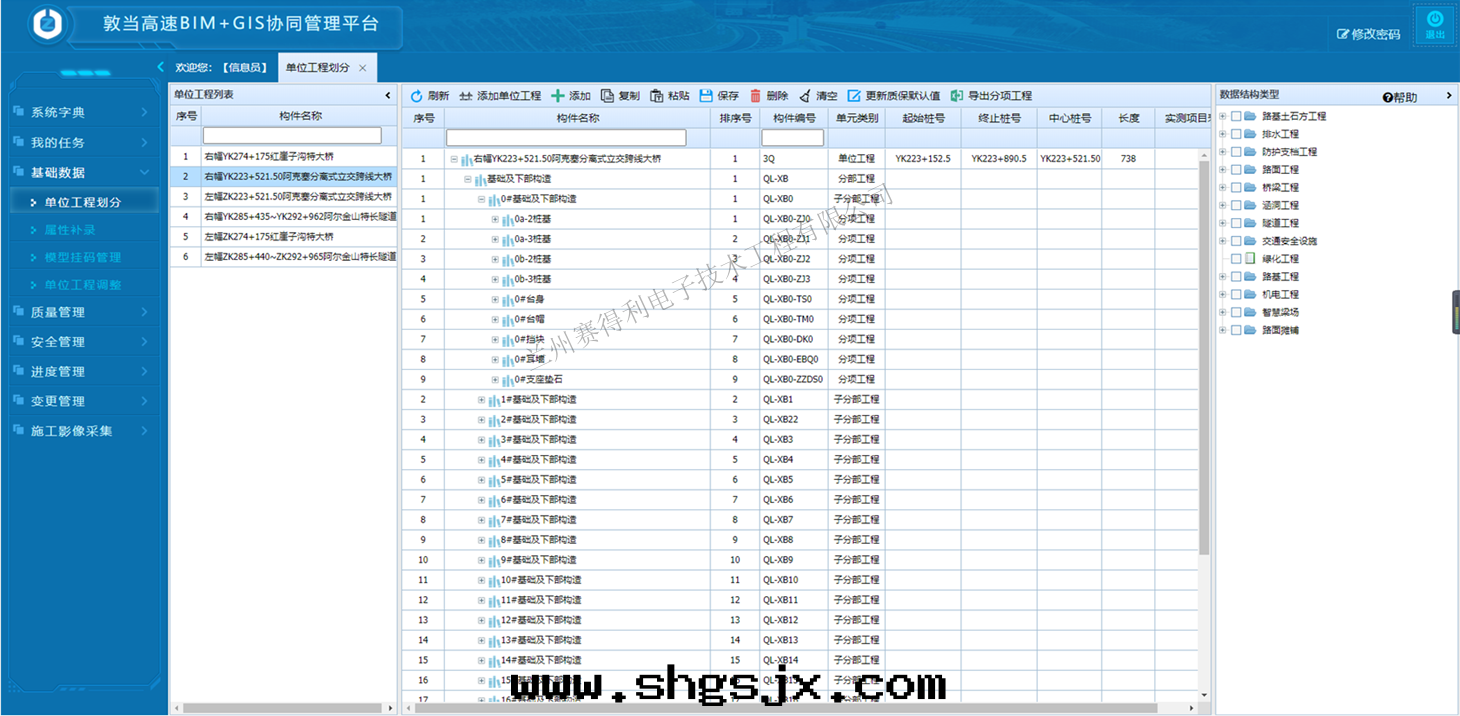Tick the 隧道工程 checkbox

coord(1236,223)
